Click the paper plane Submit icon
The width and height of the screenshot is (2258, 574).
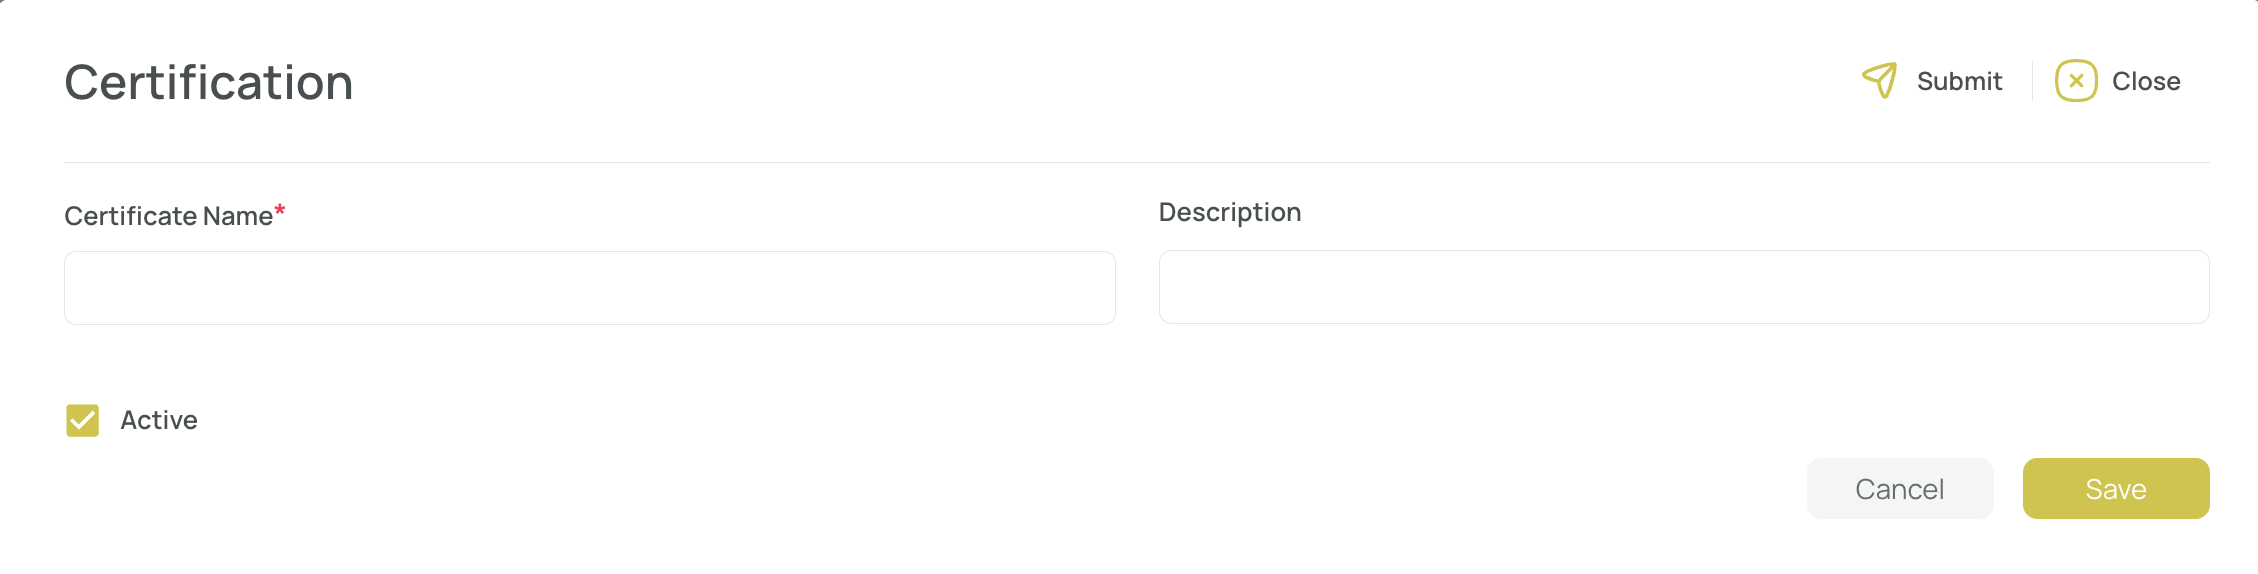pyautogui.click(x=1879, y=81)
